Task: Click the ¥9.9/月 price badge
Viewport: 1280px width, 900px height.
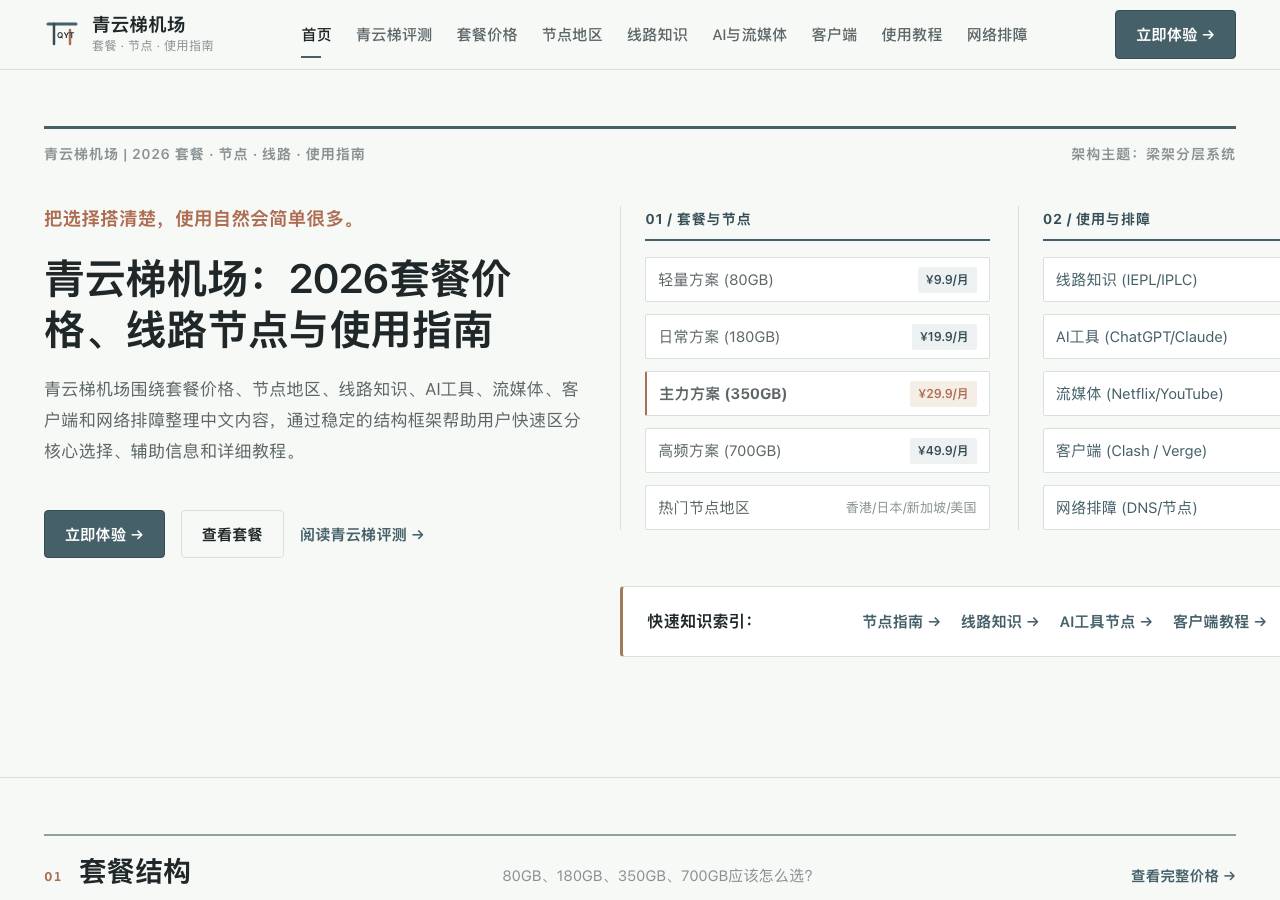Action: point(947,280)
